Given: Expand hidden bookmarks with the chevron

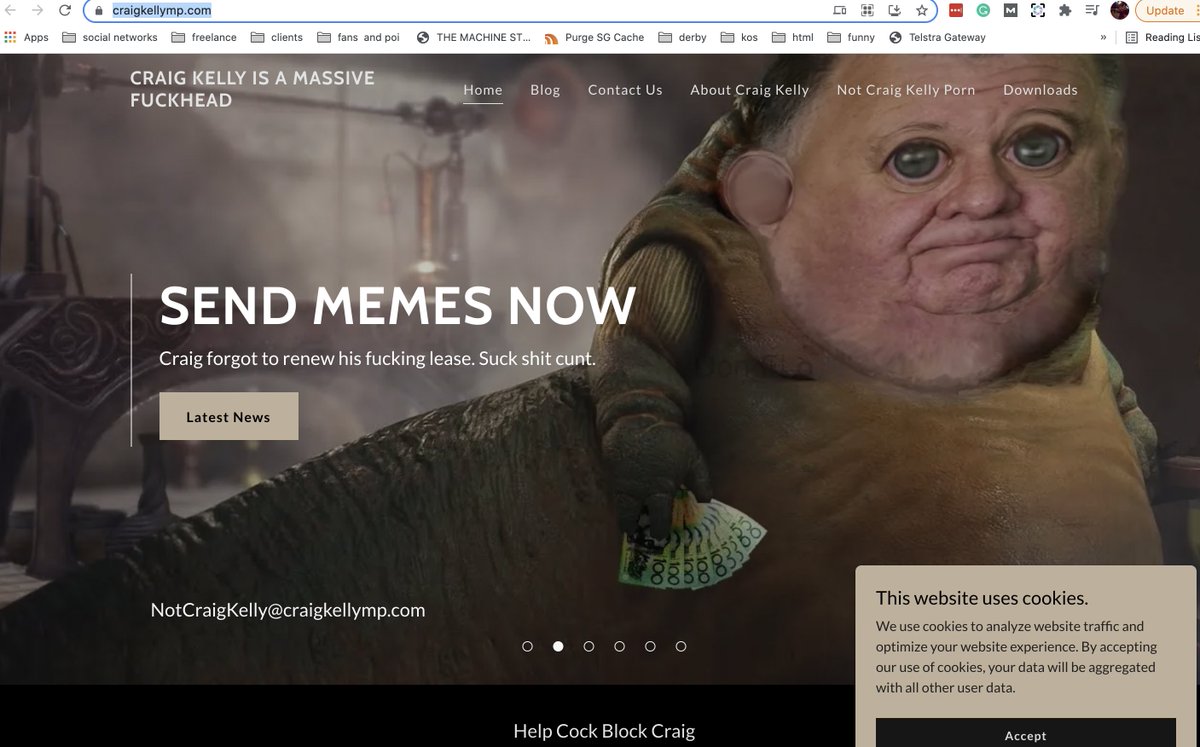Looking at the screenshot, I should coord(1103,37).
